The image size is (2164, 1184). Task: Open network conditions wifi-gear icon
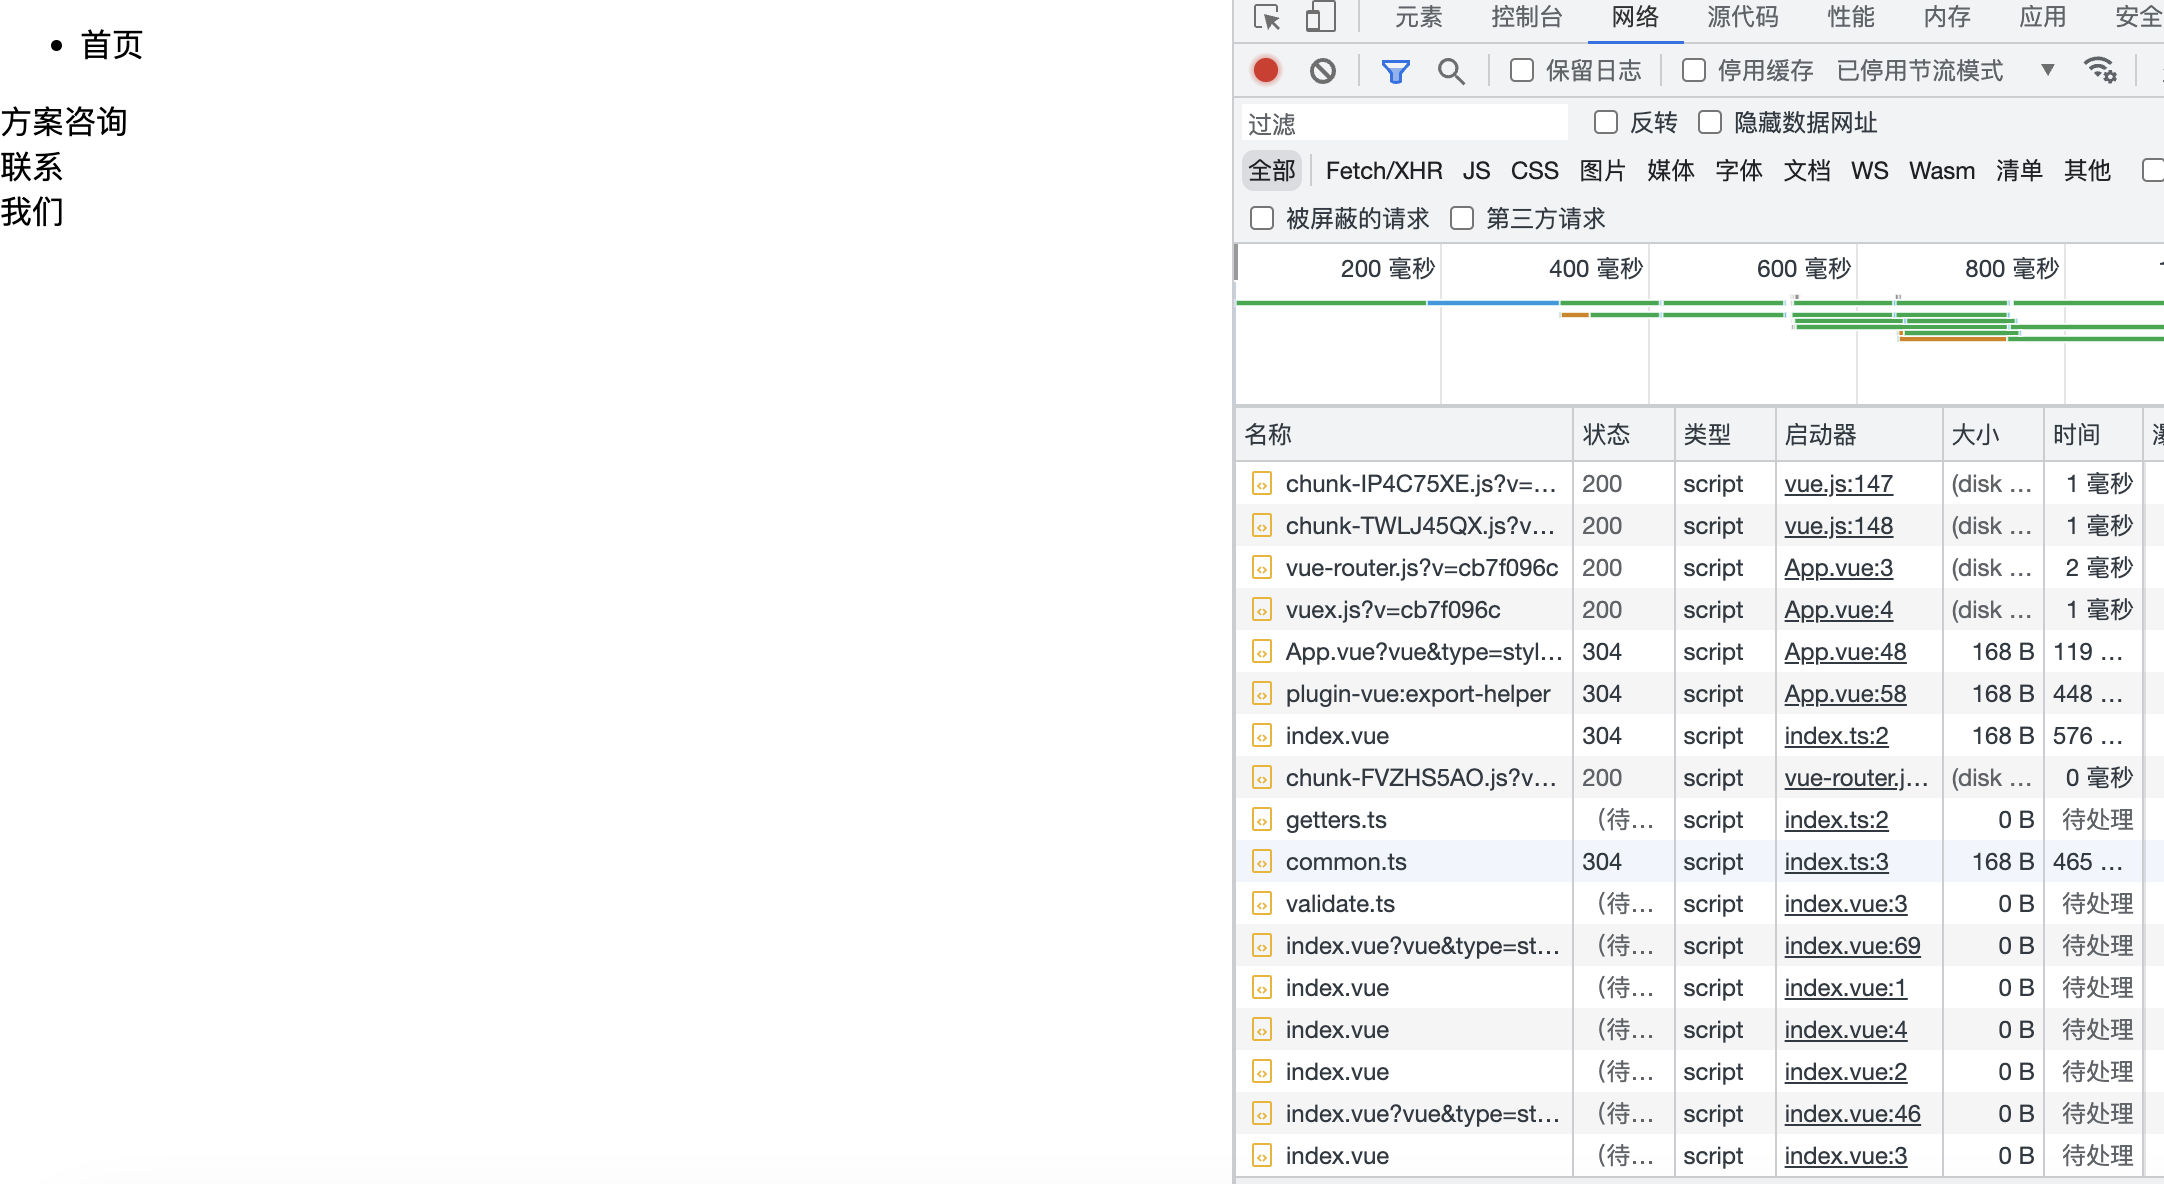pos(2100,70)
